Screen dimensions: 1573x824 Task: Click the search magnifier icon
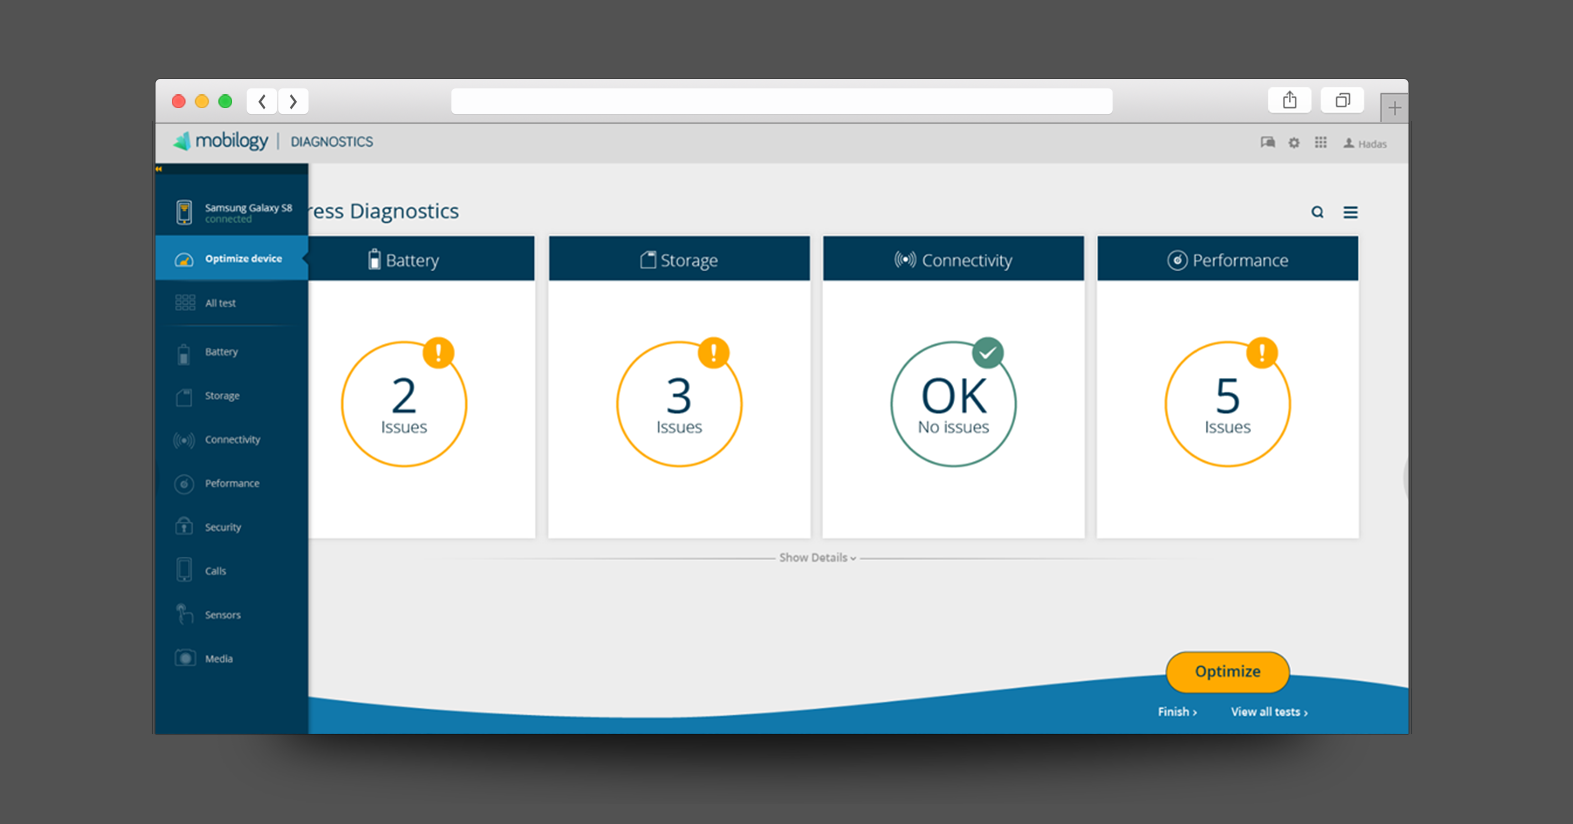click(x=1317, y=212)
